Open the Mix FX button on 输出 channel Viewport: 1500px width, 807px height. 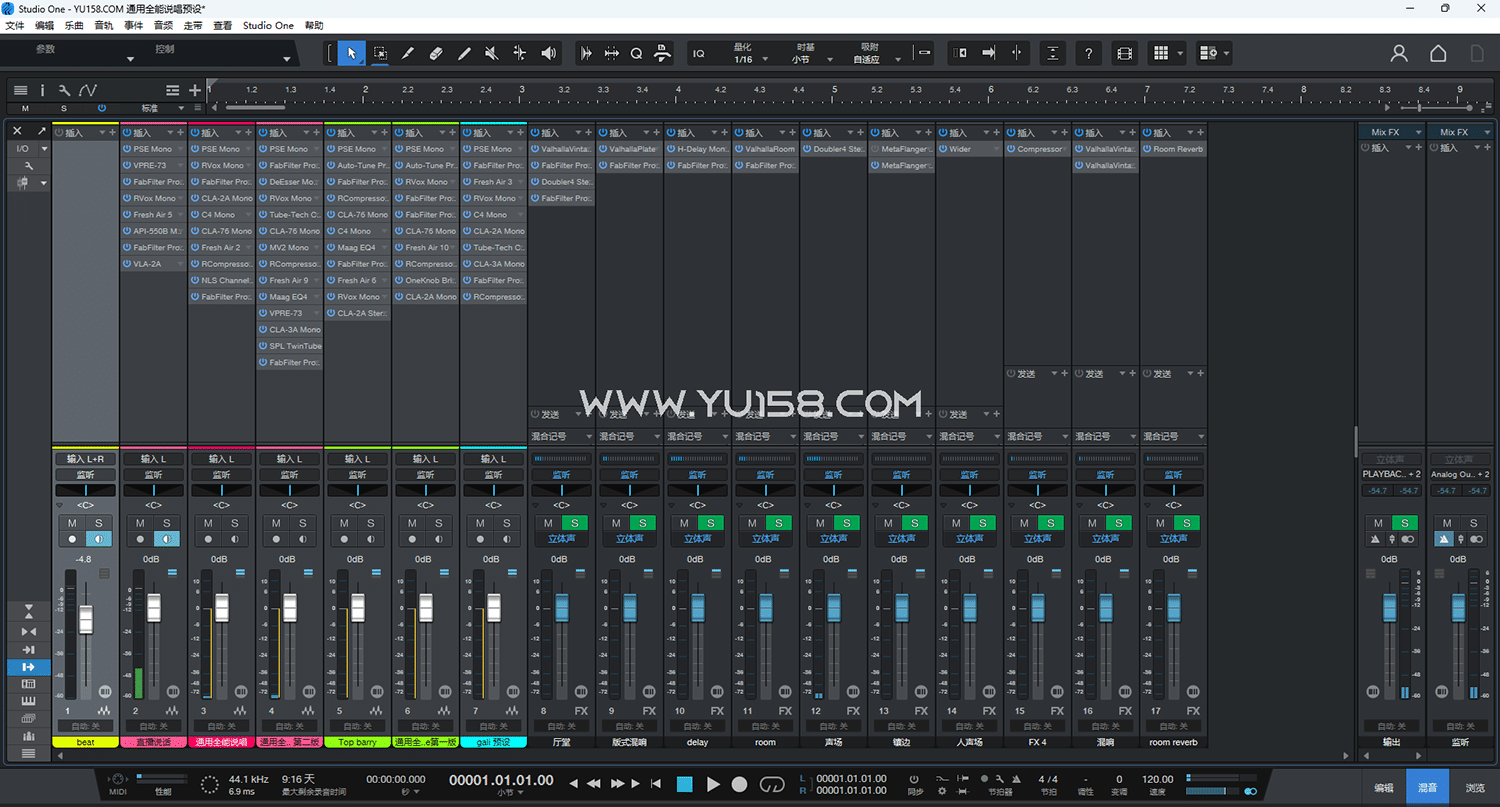1391,132
